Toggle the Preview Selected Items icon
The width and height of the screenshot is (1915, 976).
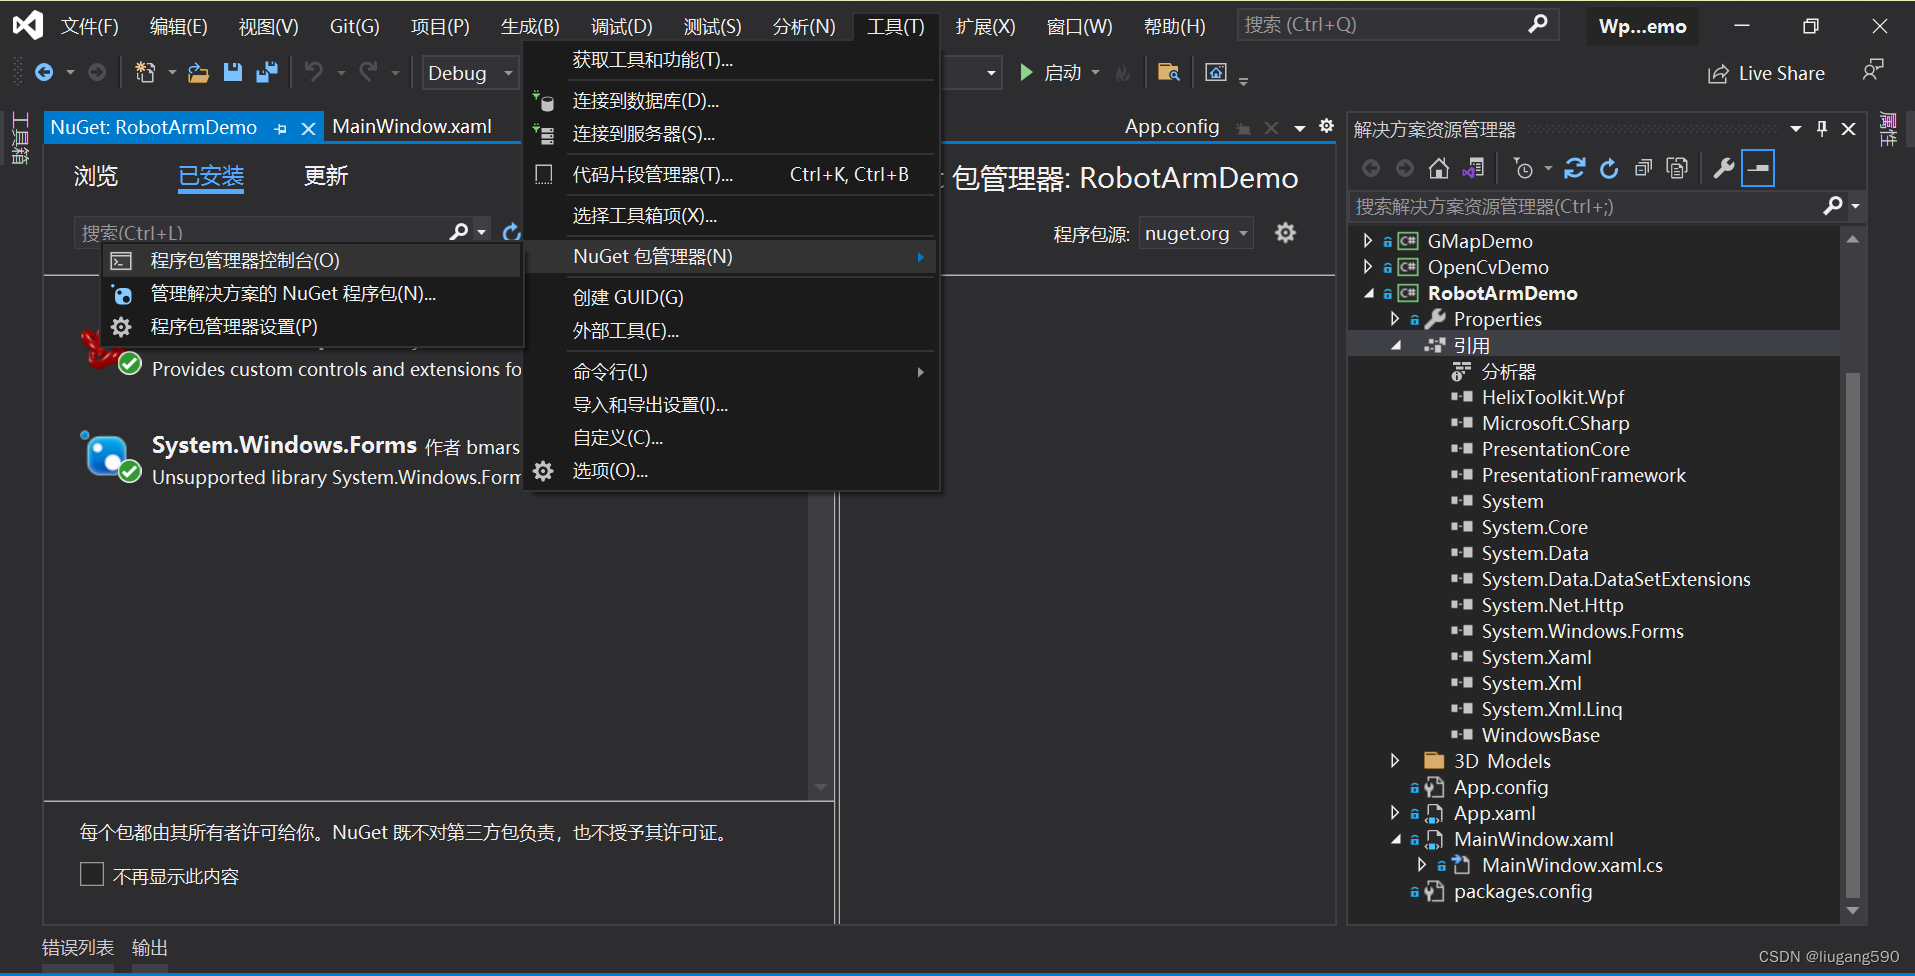click(1758, 168)
